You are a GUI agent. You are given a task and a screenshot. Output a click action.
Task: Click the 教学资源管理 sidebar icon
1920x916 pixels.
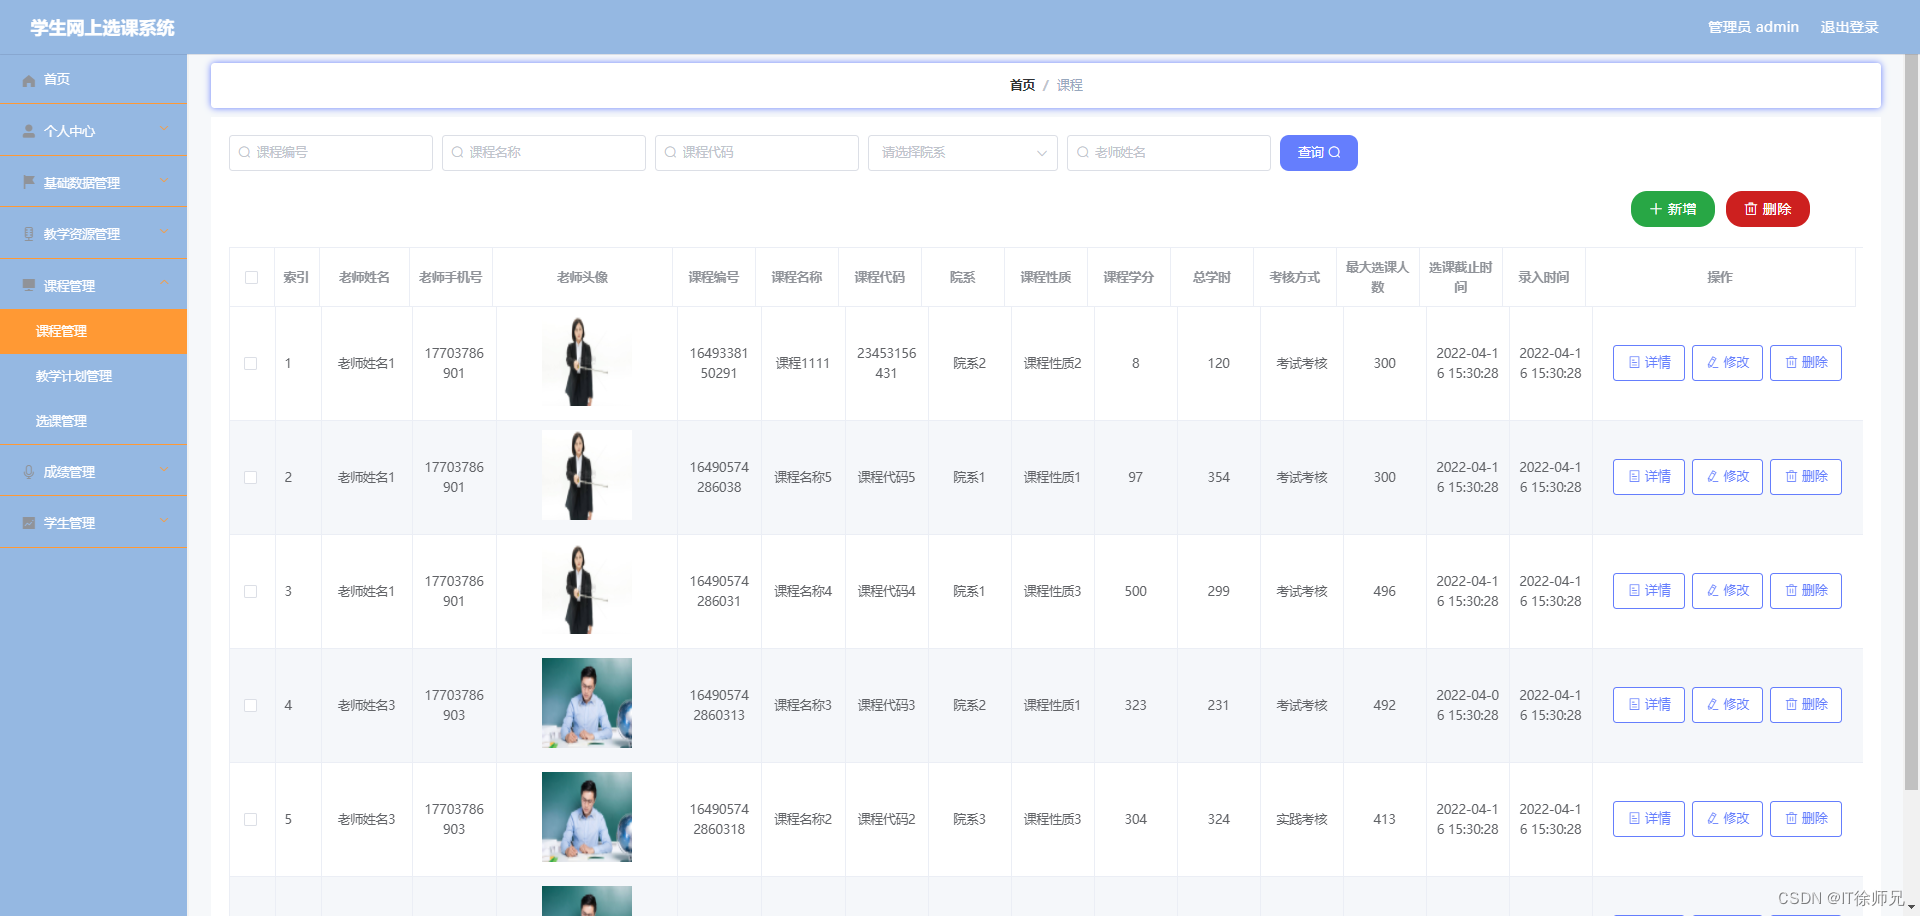[x=27, y=232]
